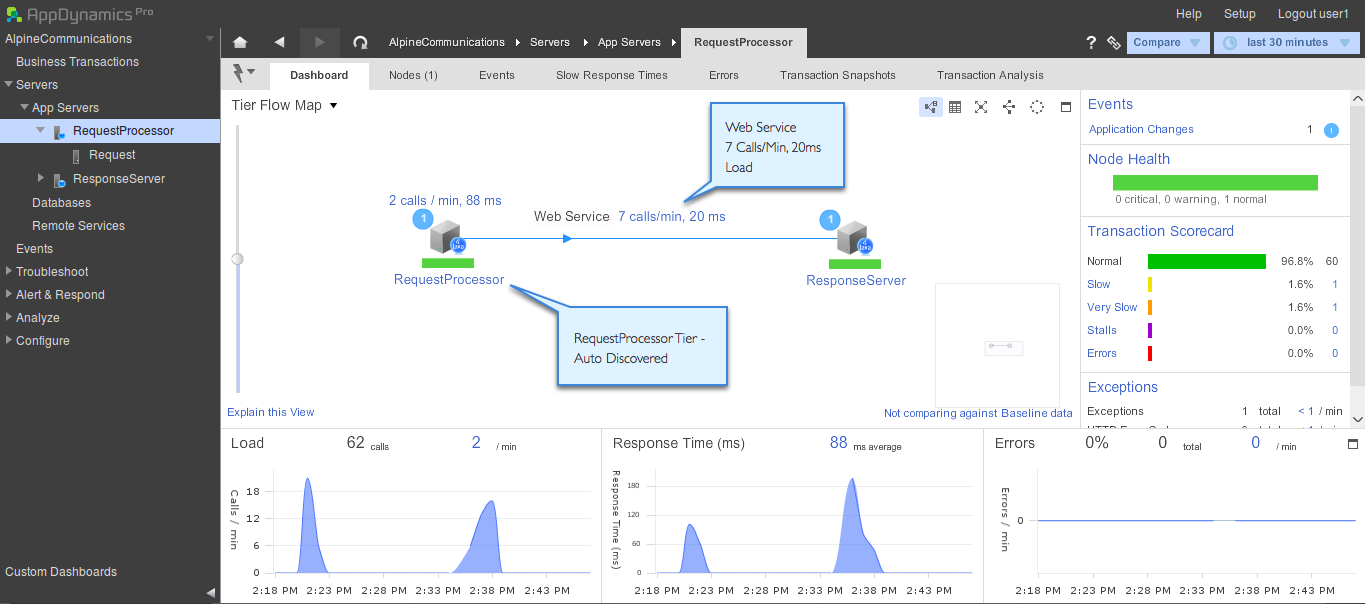
Task: Expand the Alert & Respond section
Action: (9, 294)
